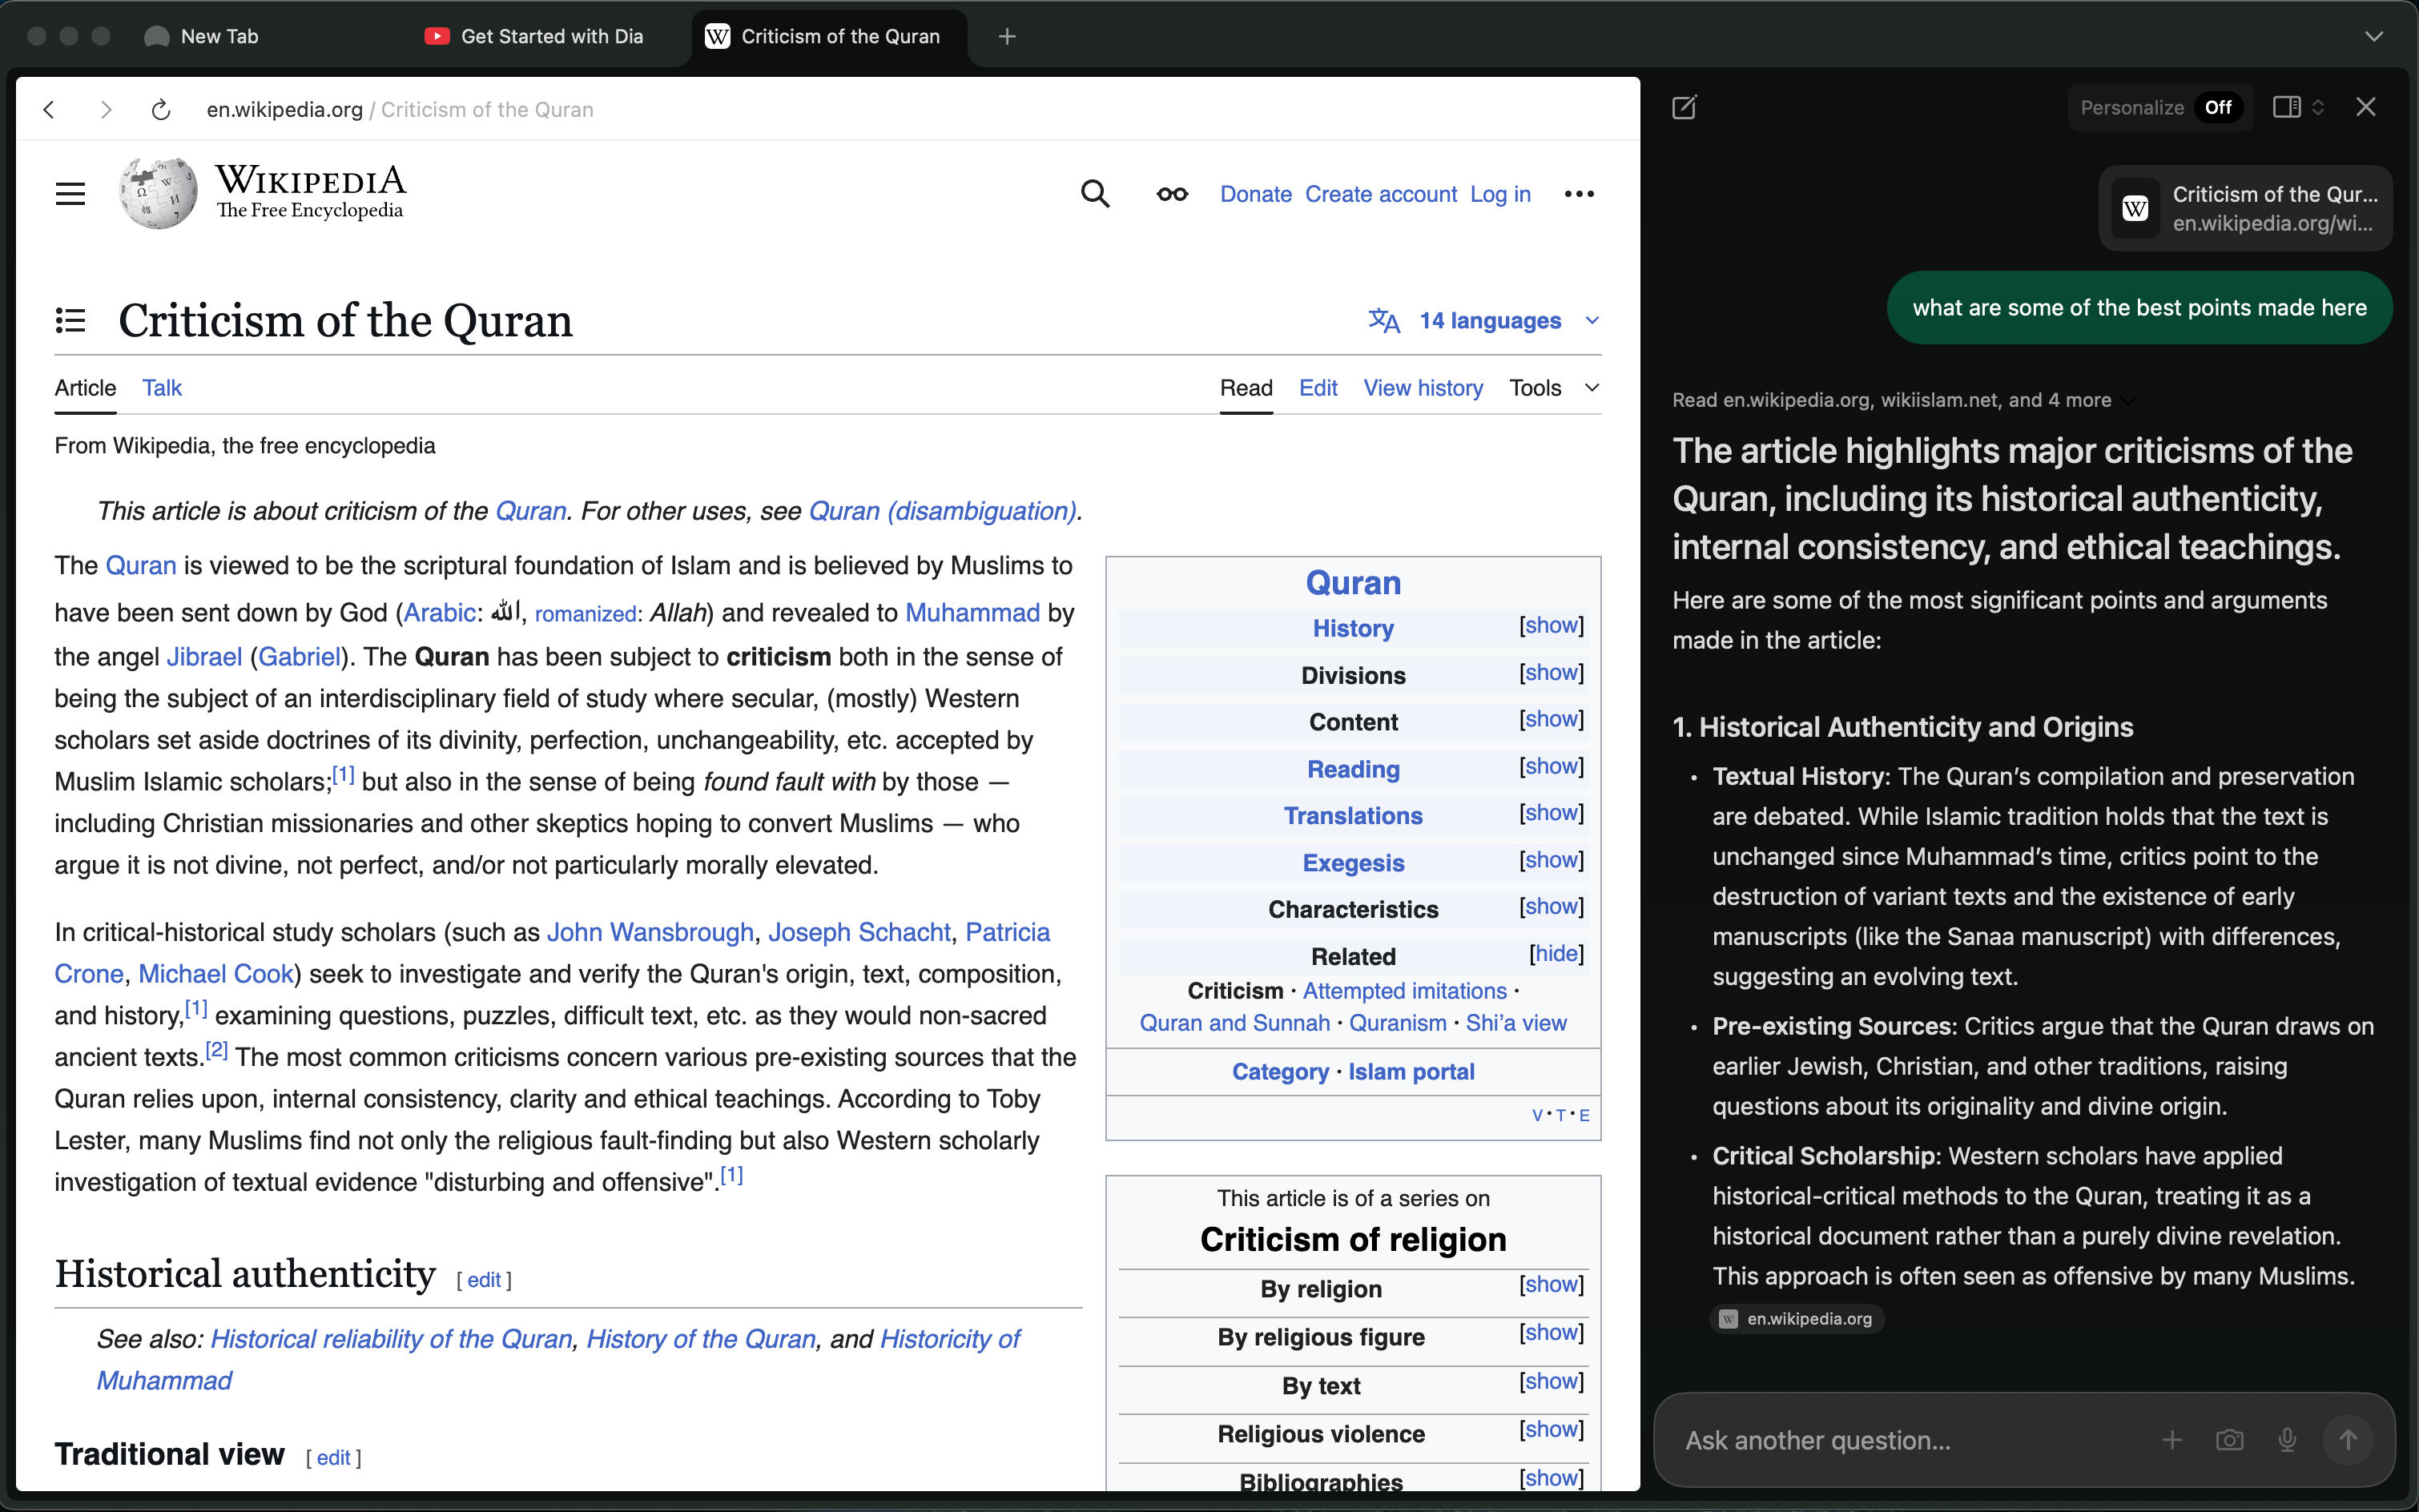2419x1512 pixels.
Task: Open the Historical reliability of the Quran link
Action: 391,1339
